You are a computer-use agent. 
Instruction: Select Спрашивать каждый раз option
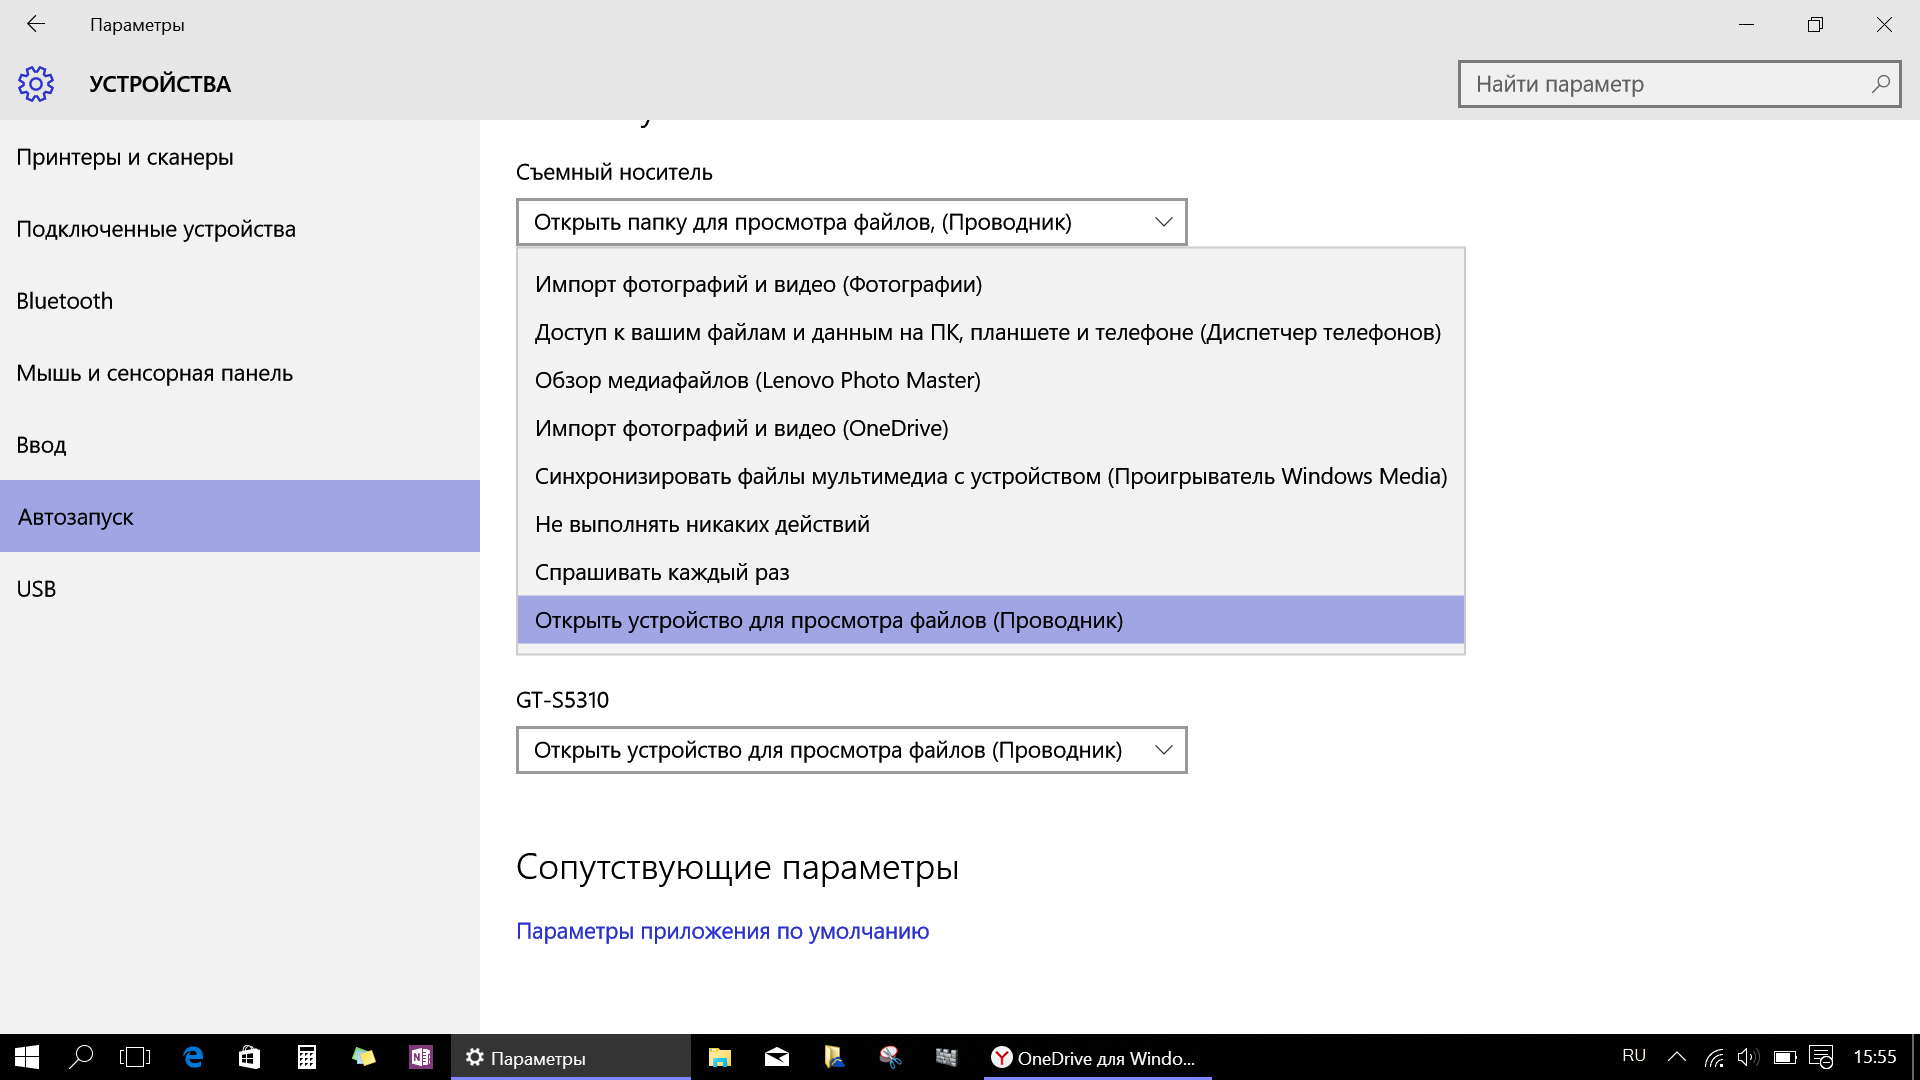(x=991, y=572)
